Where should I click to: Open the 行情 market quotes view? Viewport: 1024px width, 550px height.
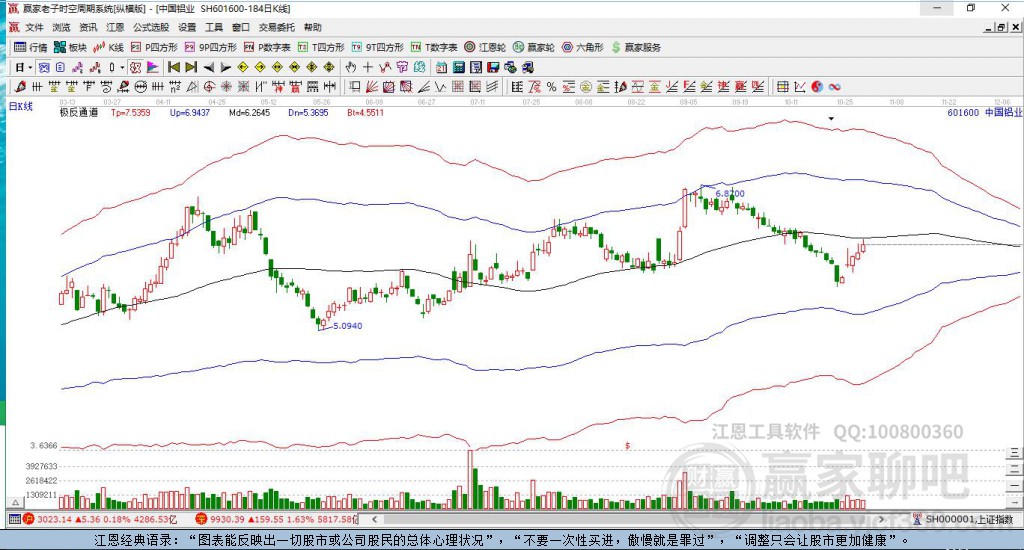click(x=31, y=47)
